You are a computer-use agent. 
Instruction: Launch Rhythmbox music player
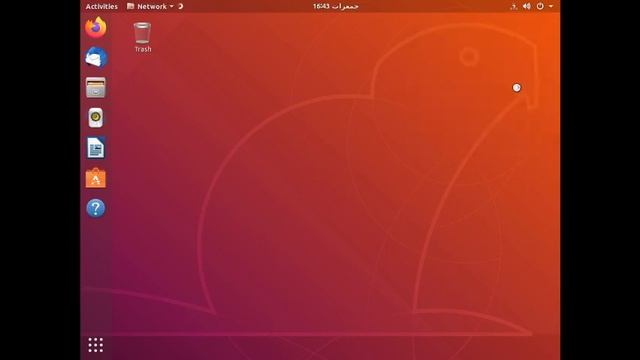pyautogui.click(x=96, y=118)
